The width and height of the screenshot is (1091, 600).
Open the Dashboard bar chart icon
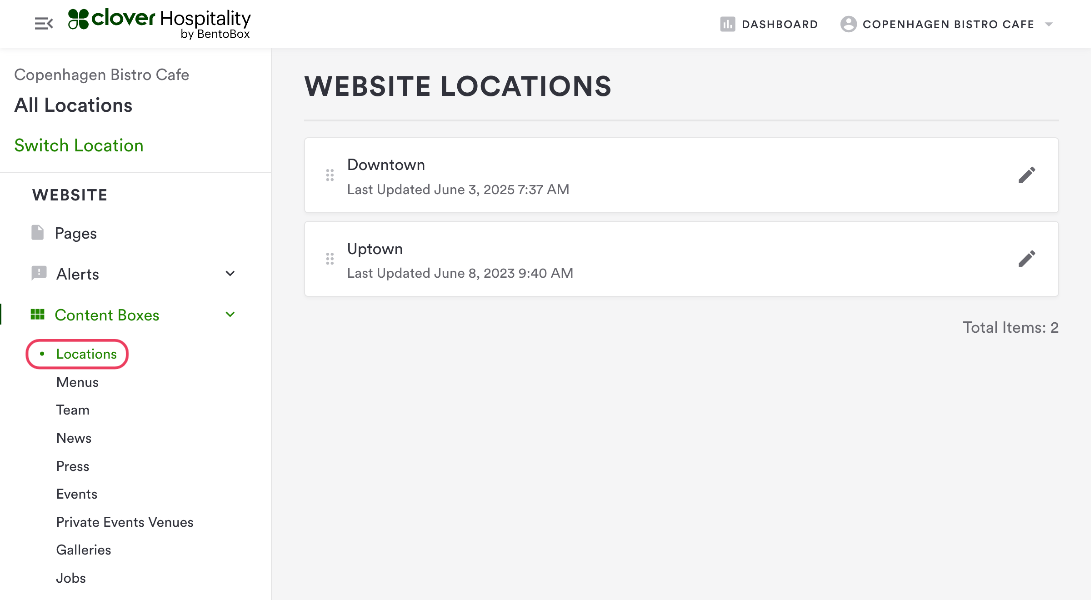tap(727, 24)
